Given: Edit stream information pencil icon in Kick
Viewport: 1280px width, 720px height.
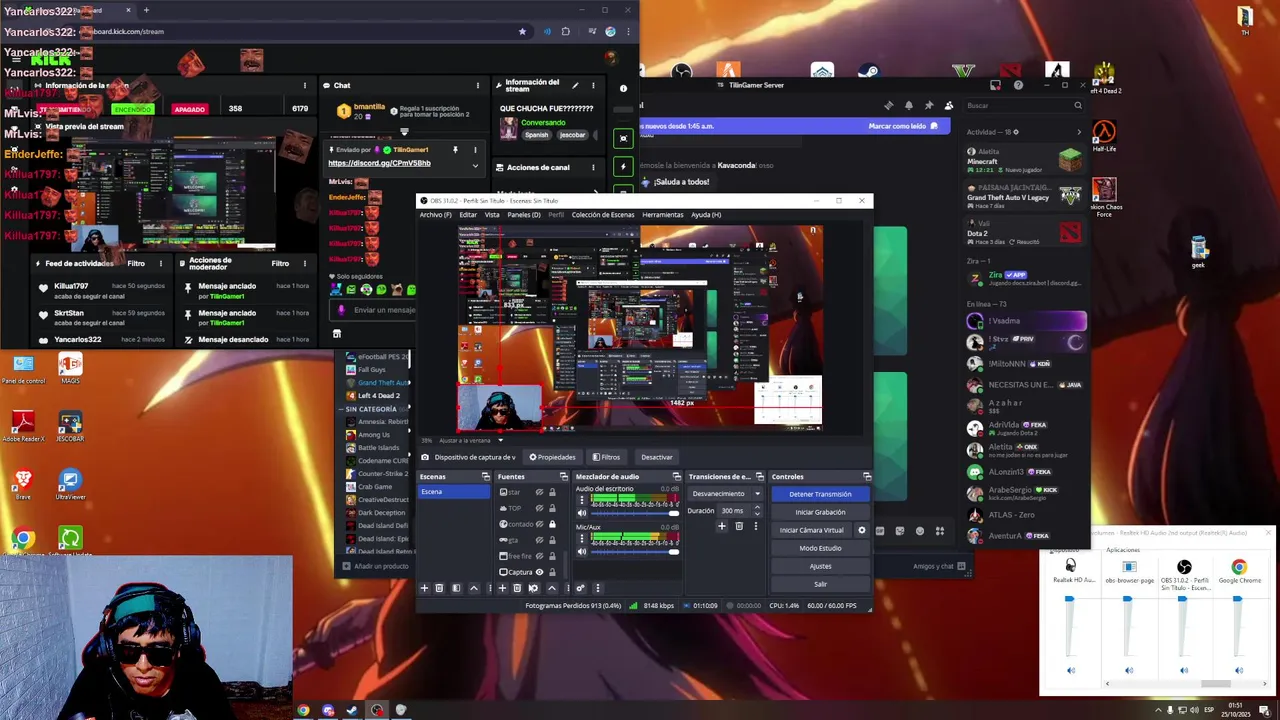Looking at the screenshot, I should 577,85.
